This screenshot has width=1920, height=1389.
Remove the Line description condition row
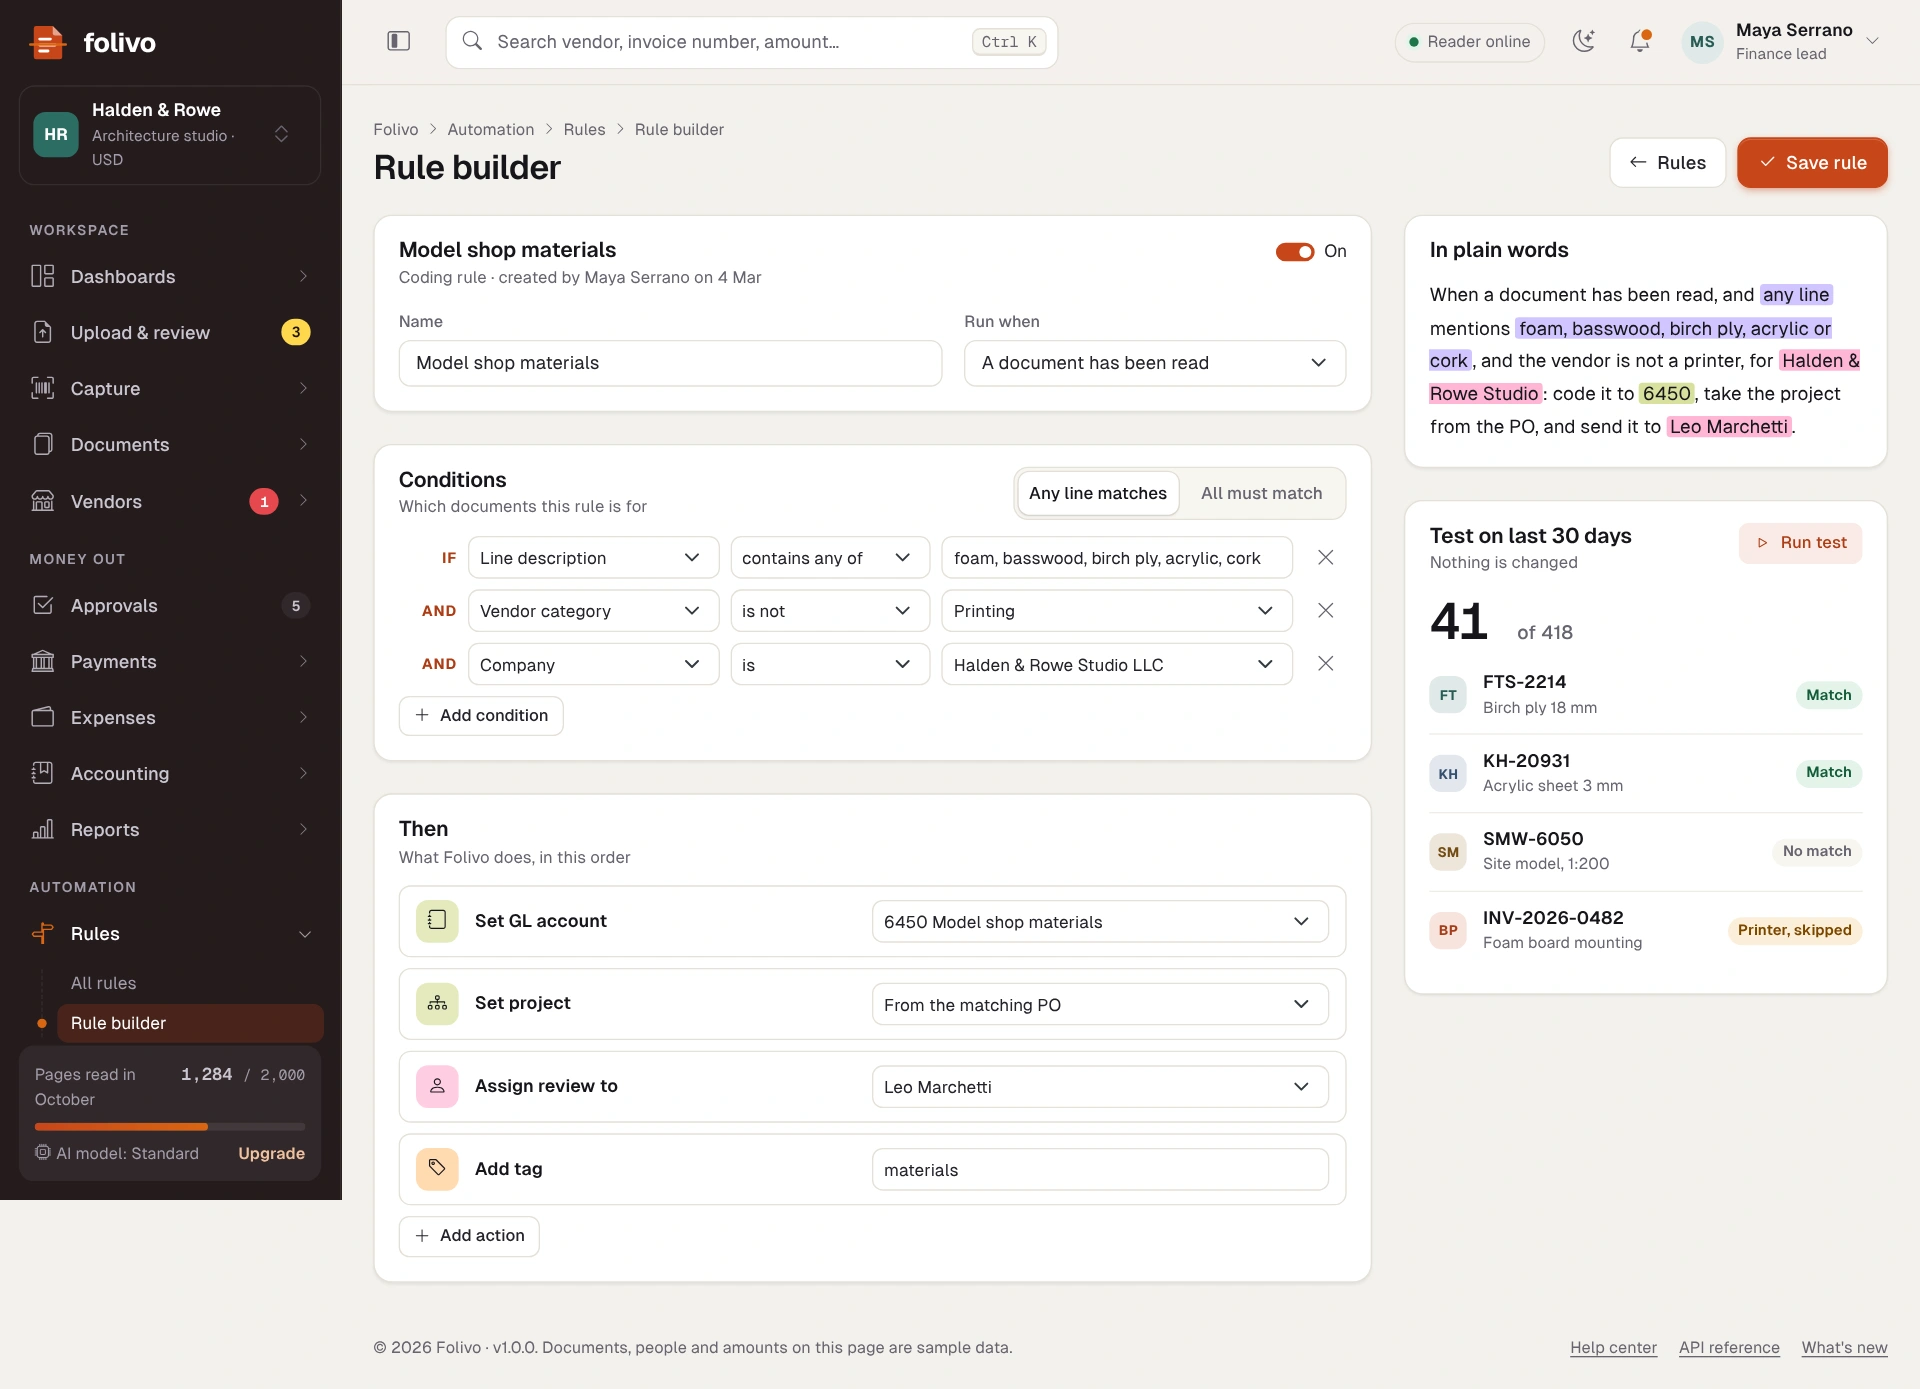(1325, 558)
